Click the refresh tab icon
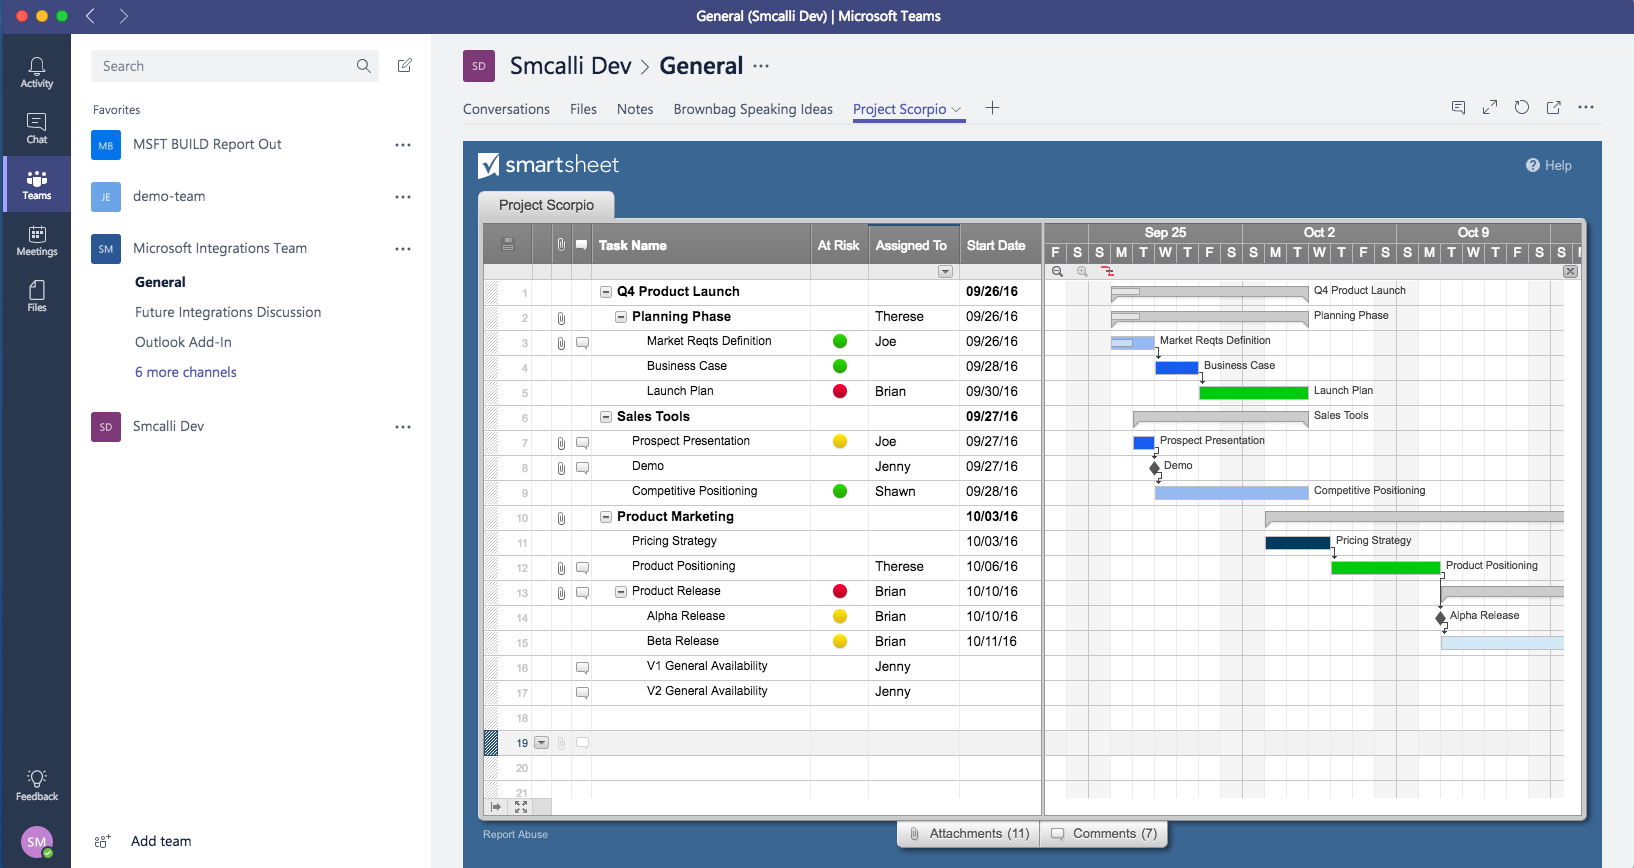The height and width of the screenshot is (868, 1634). [1521, 108]
